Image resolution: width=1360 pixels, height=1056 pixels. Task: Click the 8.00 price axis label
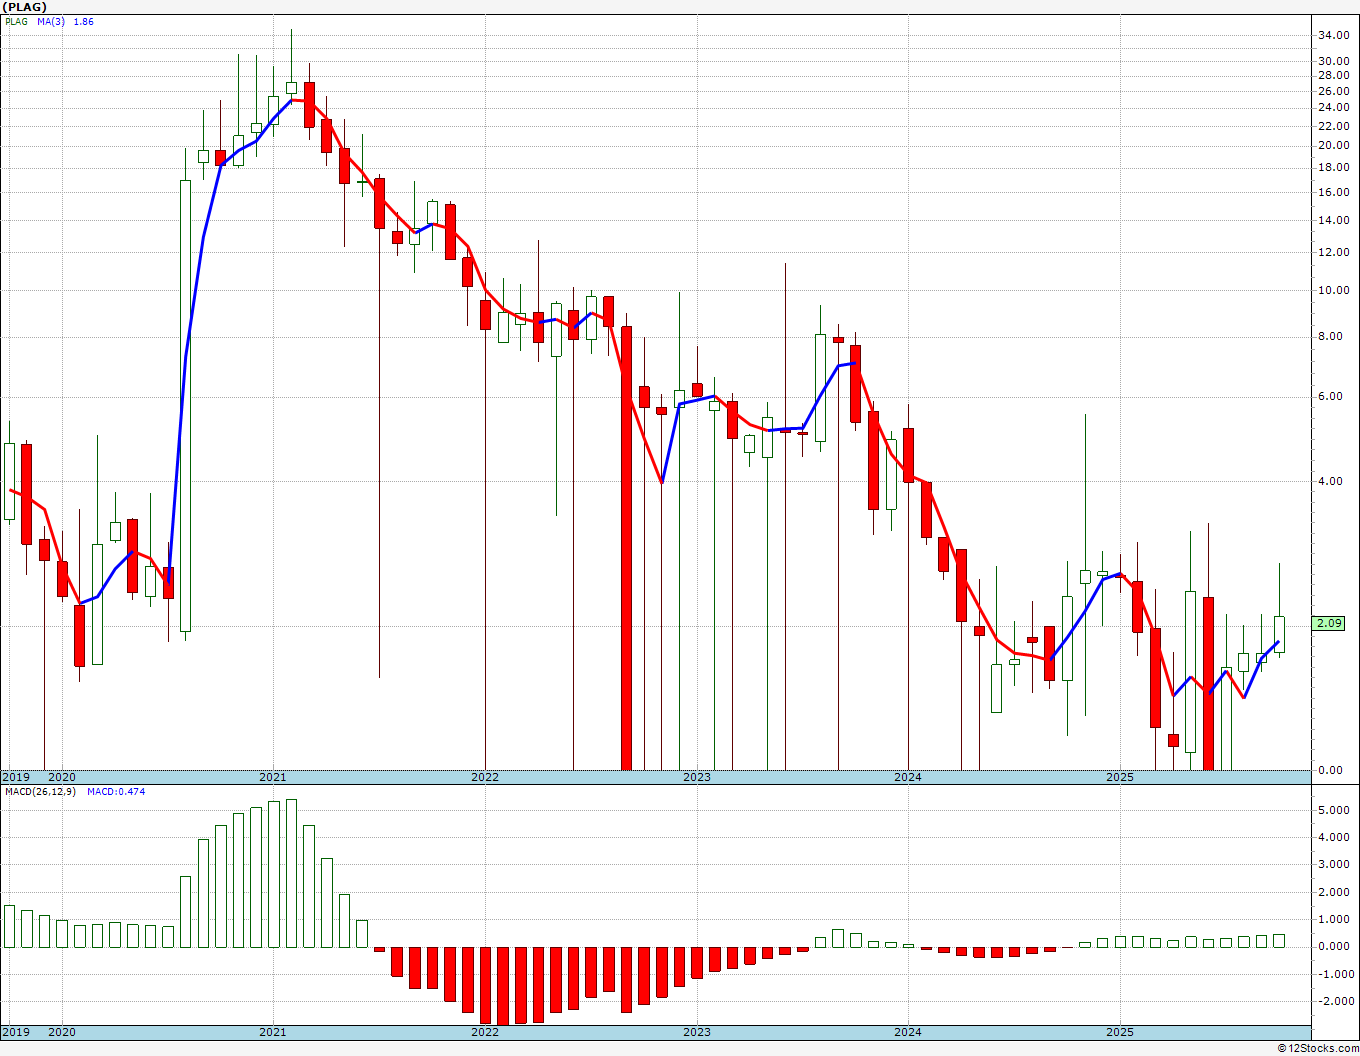[x=1330, y=337]
